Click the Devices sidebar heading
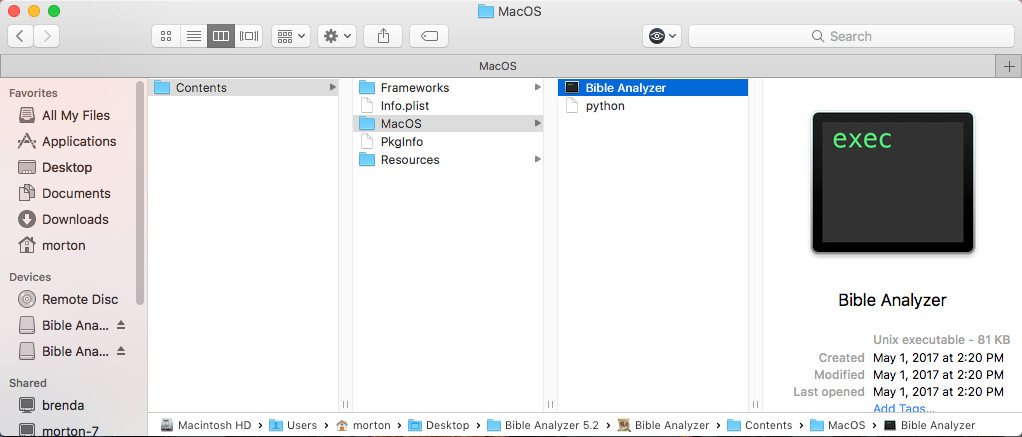 coord(30,277)
